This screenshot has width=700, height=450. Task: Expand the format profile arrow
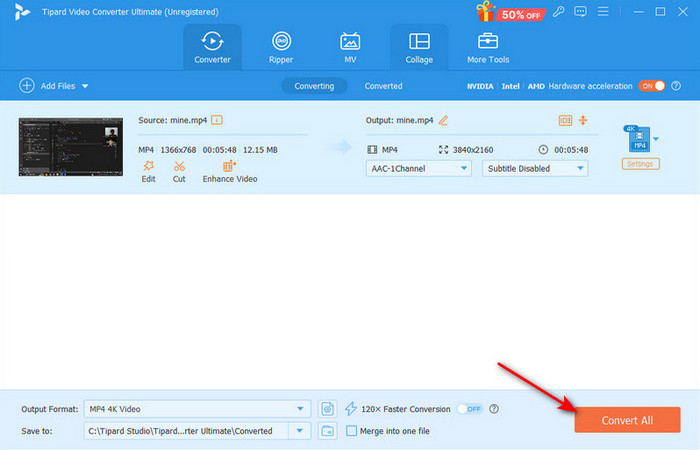(656, 139)
